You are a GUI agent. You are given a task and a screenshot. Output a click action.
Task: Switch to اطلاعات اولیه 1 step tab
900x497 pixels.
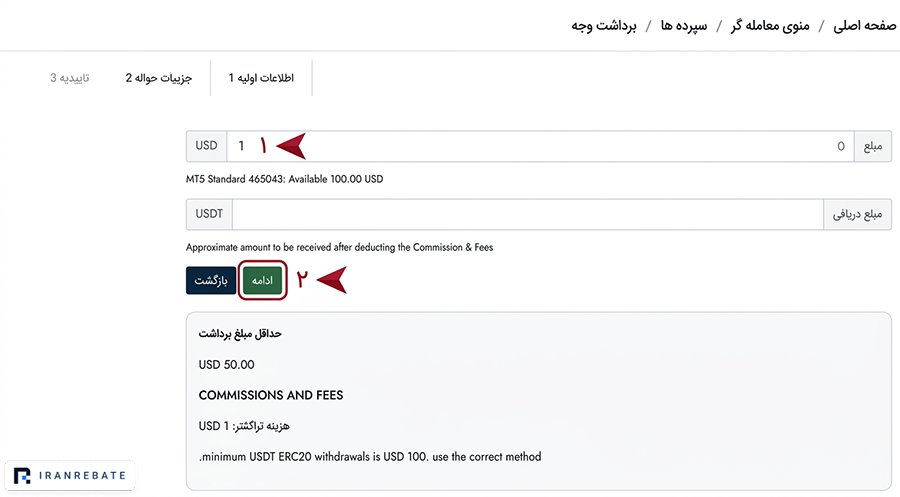pyautogui.click(x=261, y=77)
